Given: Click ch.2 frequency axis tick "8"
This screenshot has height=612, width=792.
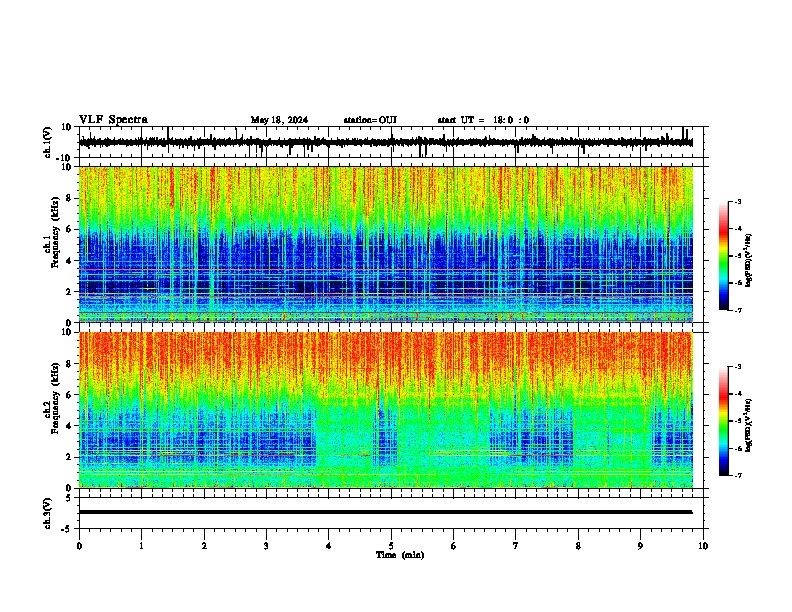Looking at the screenshot, I should coord(69,364).
